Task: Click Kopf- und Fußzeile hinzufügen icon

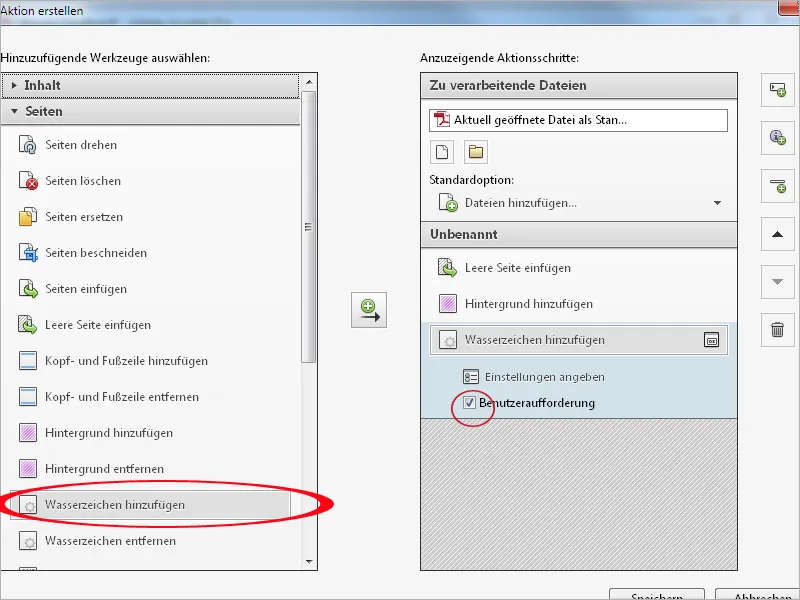Action: tap(28, 361)
